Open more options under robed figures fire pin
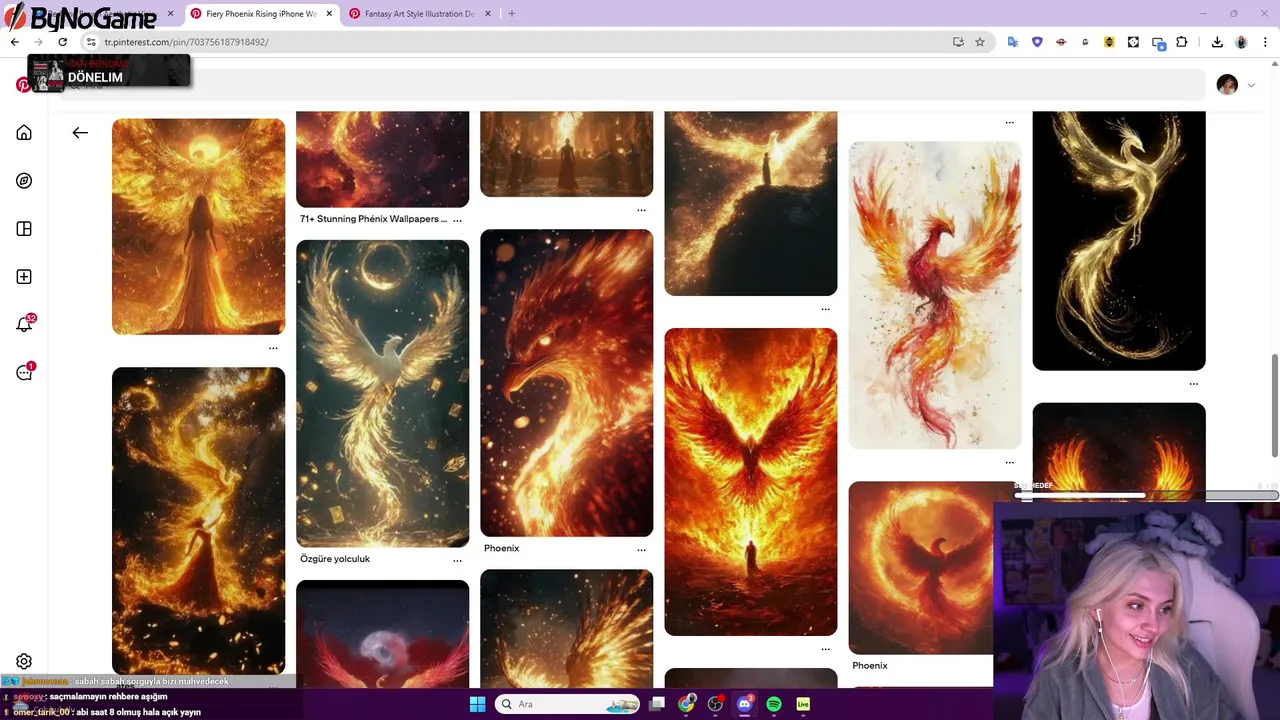This screenshot has width=1280, height=720. [641, 210]
